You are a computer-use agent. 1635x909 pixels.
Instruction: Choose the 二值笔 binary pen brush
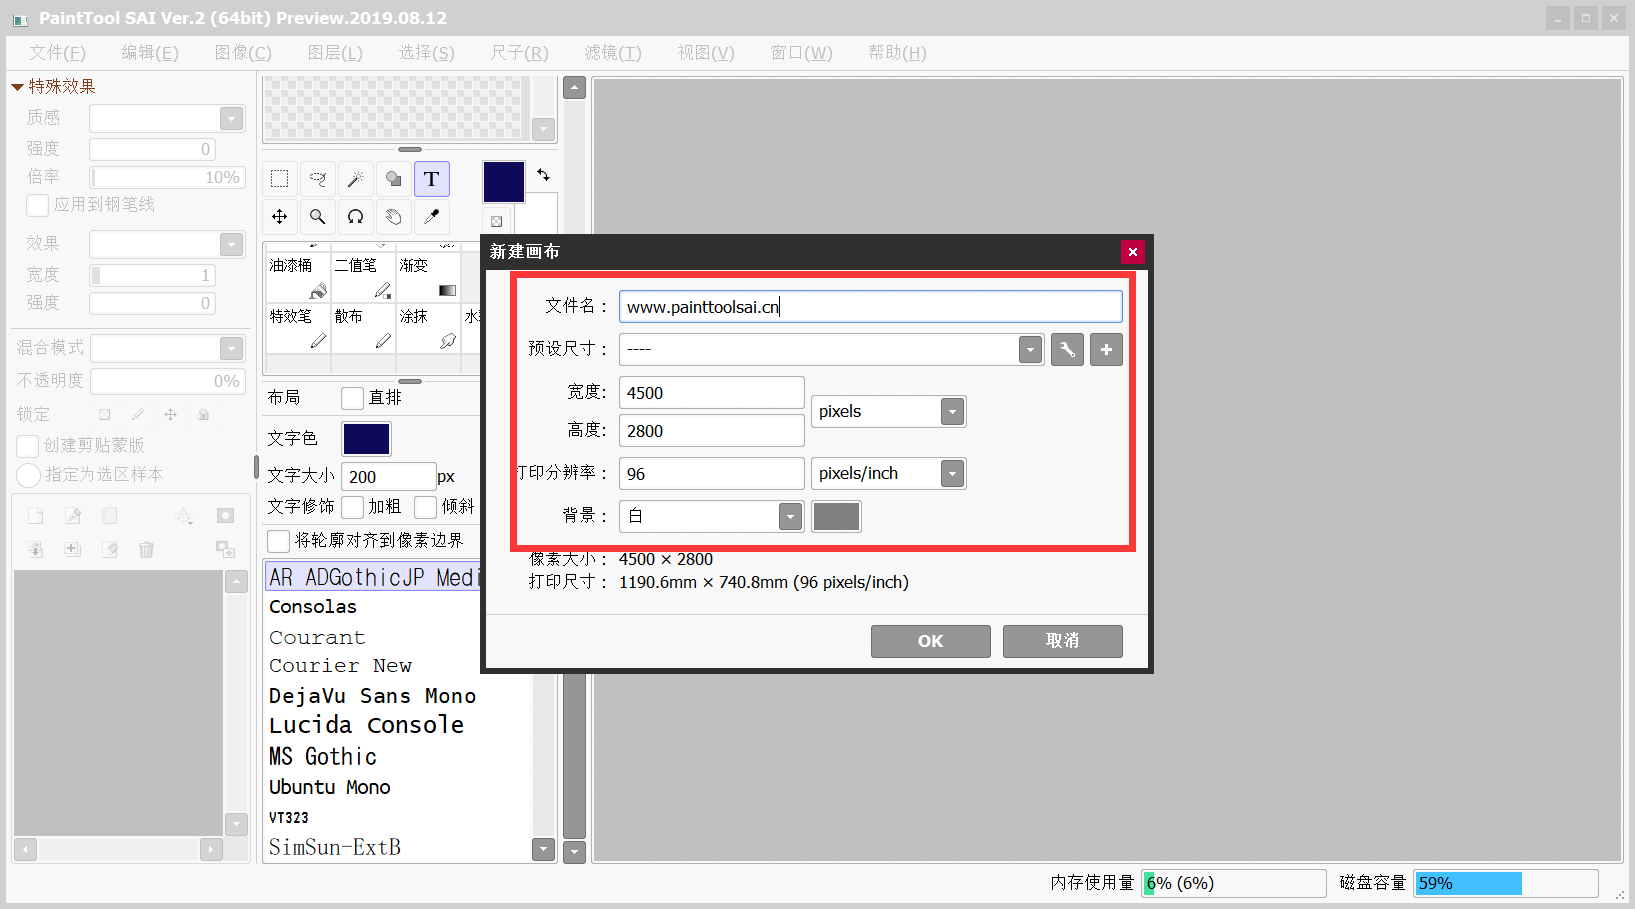coord(363,277)
